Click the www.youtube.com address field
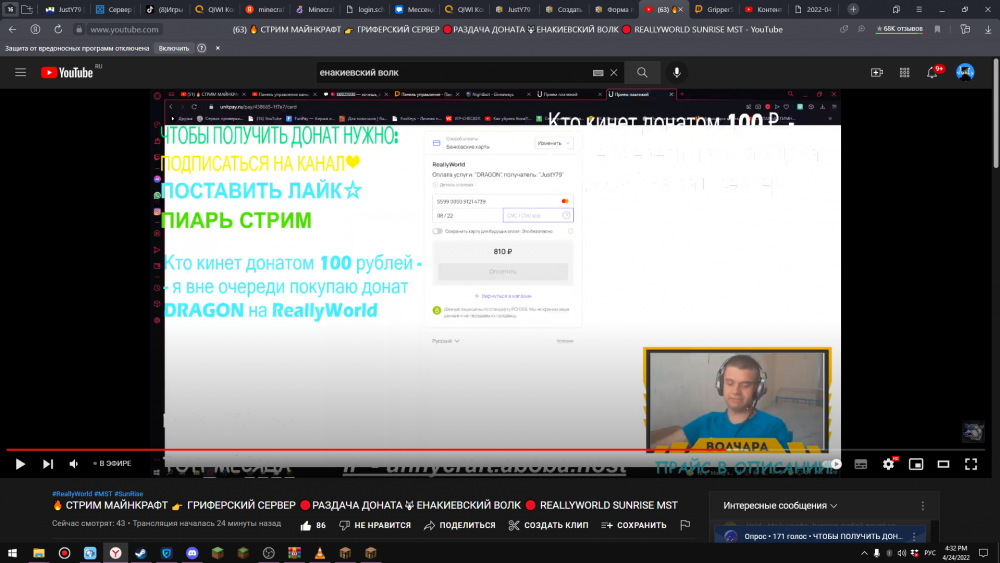Viewport: 1000px width, 563px height. [x=124, y=29]
